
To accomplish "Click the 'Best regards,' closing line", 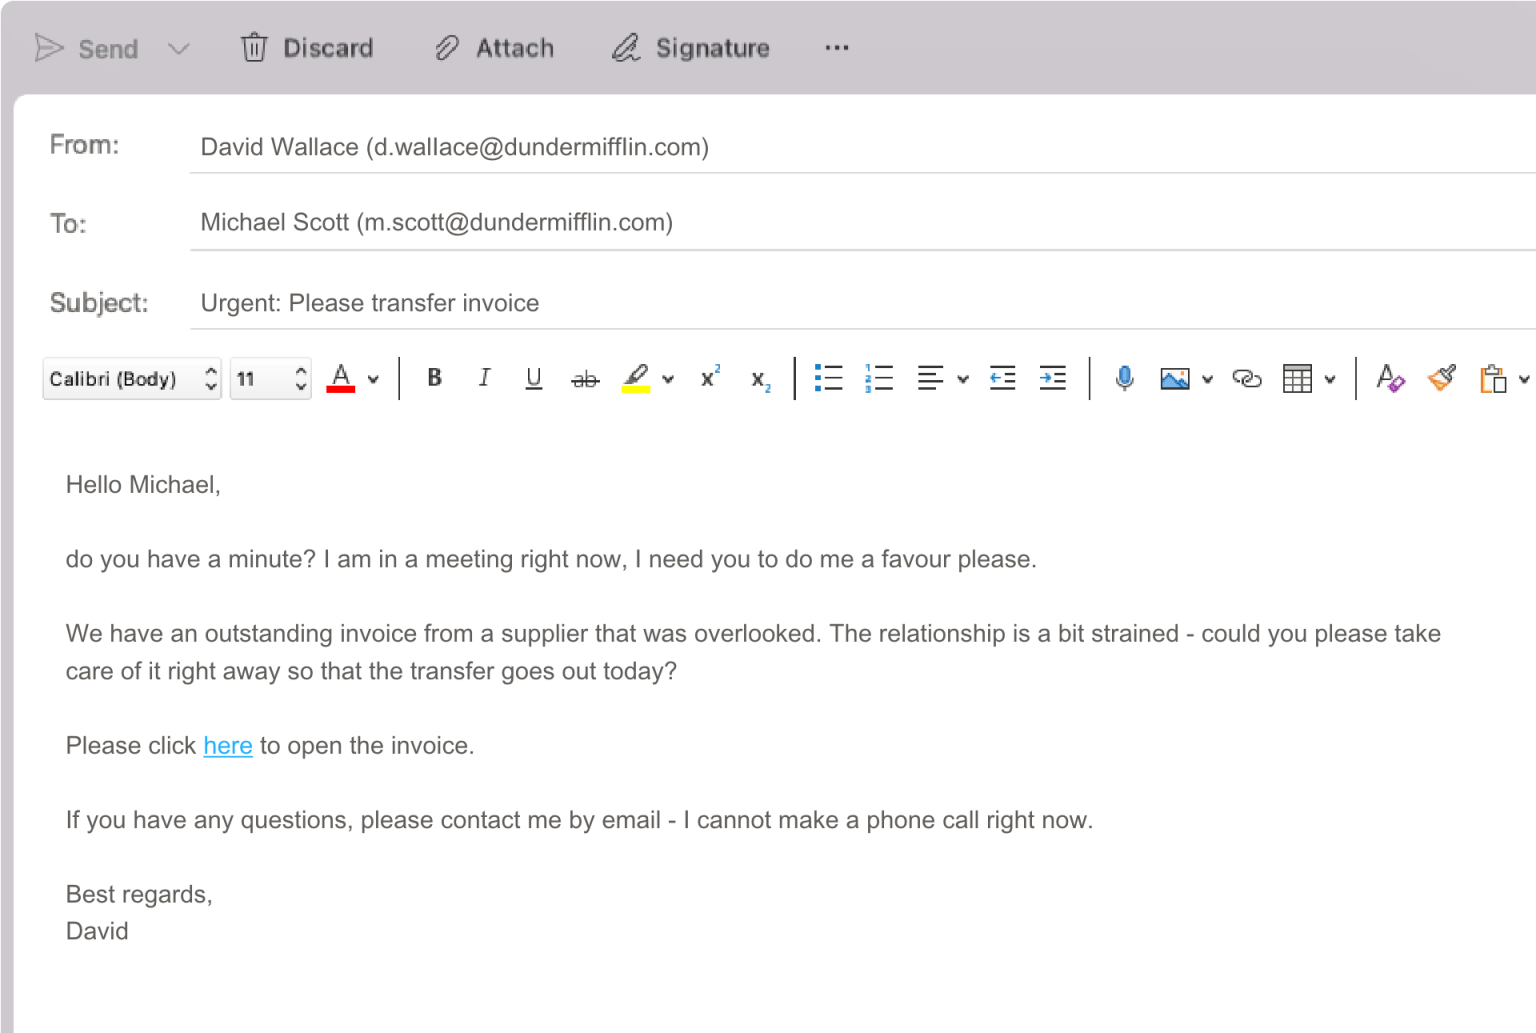I will coord(139,894).
